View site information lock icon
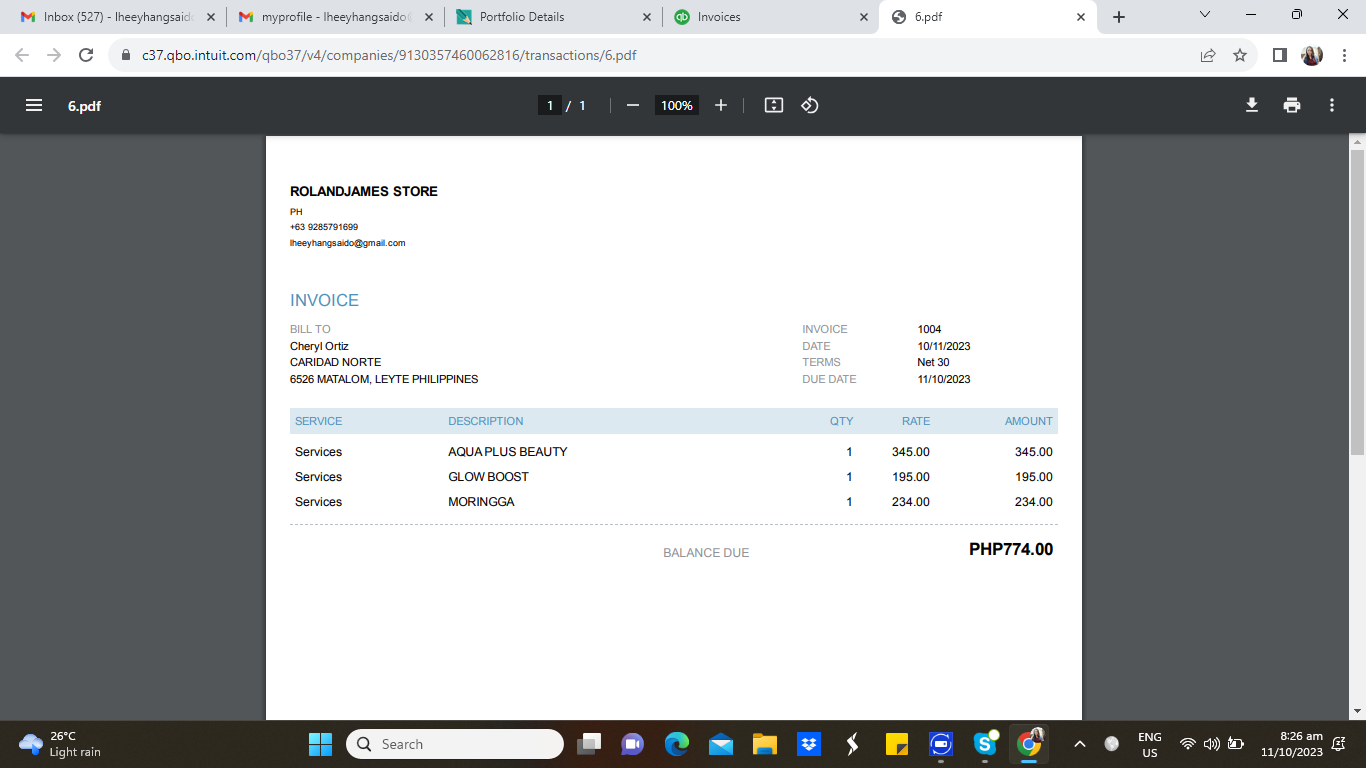 tap(126, 55)
